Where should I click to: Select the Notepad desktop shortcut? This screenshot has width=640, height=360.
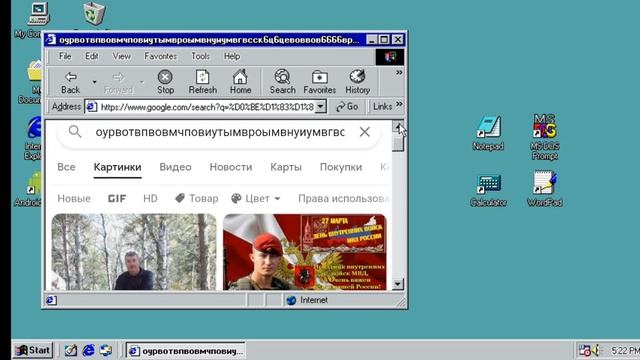pos(488,133)
